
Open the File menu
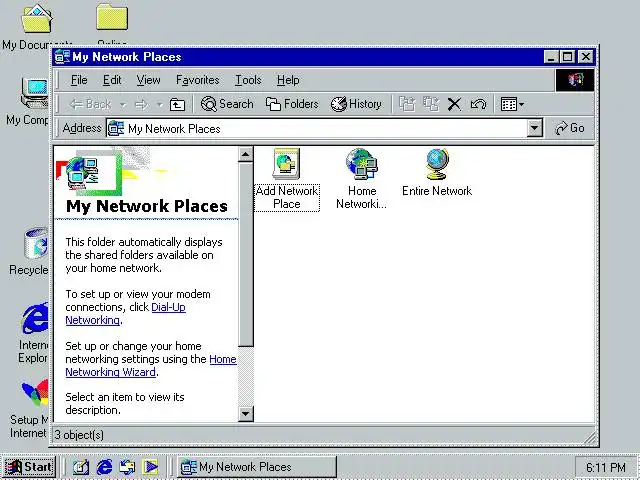click(79, 80)
